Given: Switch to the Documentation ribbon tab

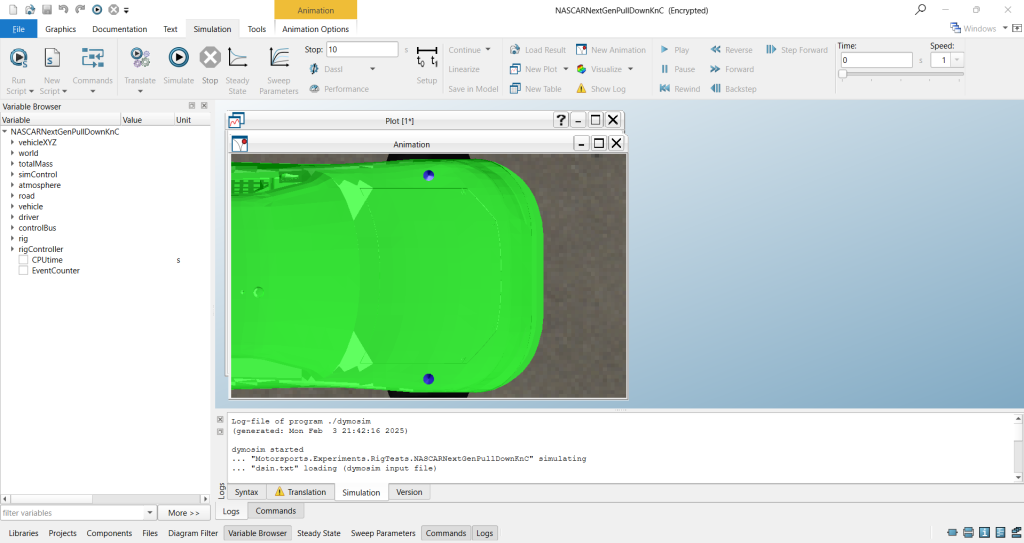Looking at the screenshot, I should coord(120,29).
